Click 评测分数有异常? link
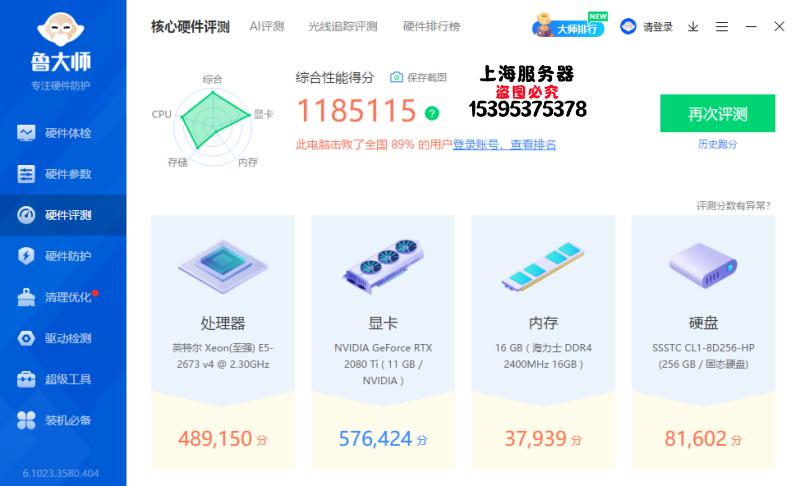The width and height of the screenshot is (800, 486). (733, 206)
